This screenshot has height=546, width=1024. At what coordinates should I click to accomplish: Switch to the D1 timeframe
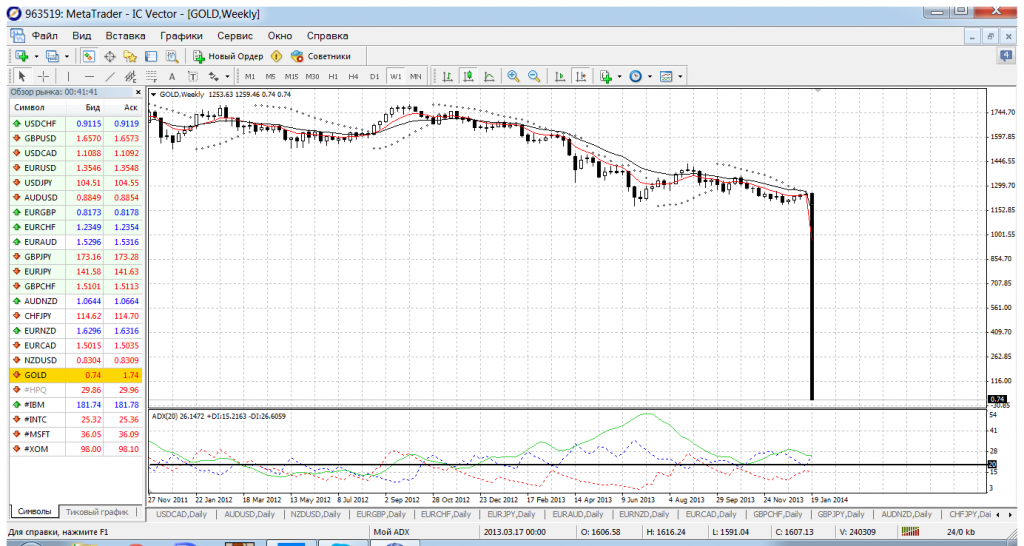(x=374, y=76)
